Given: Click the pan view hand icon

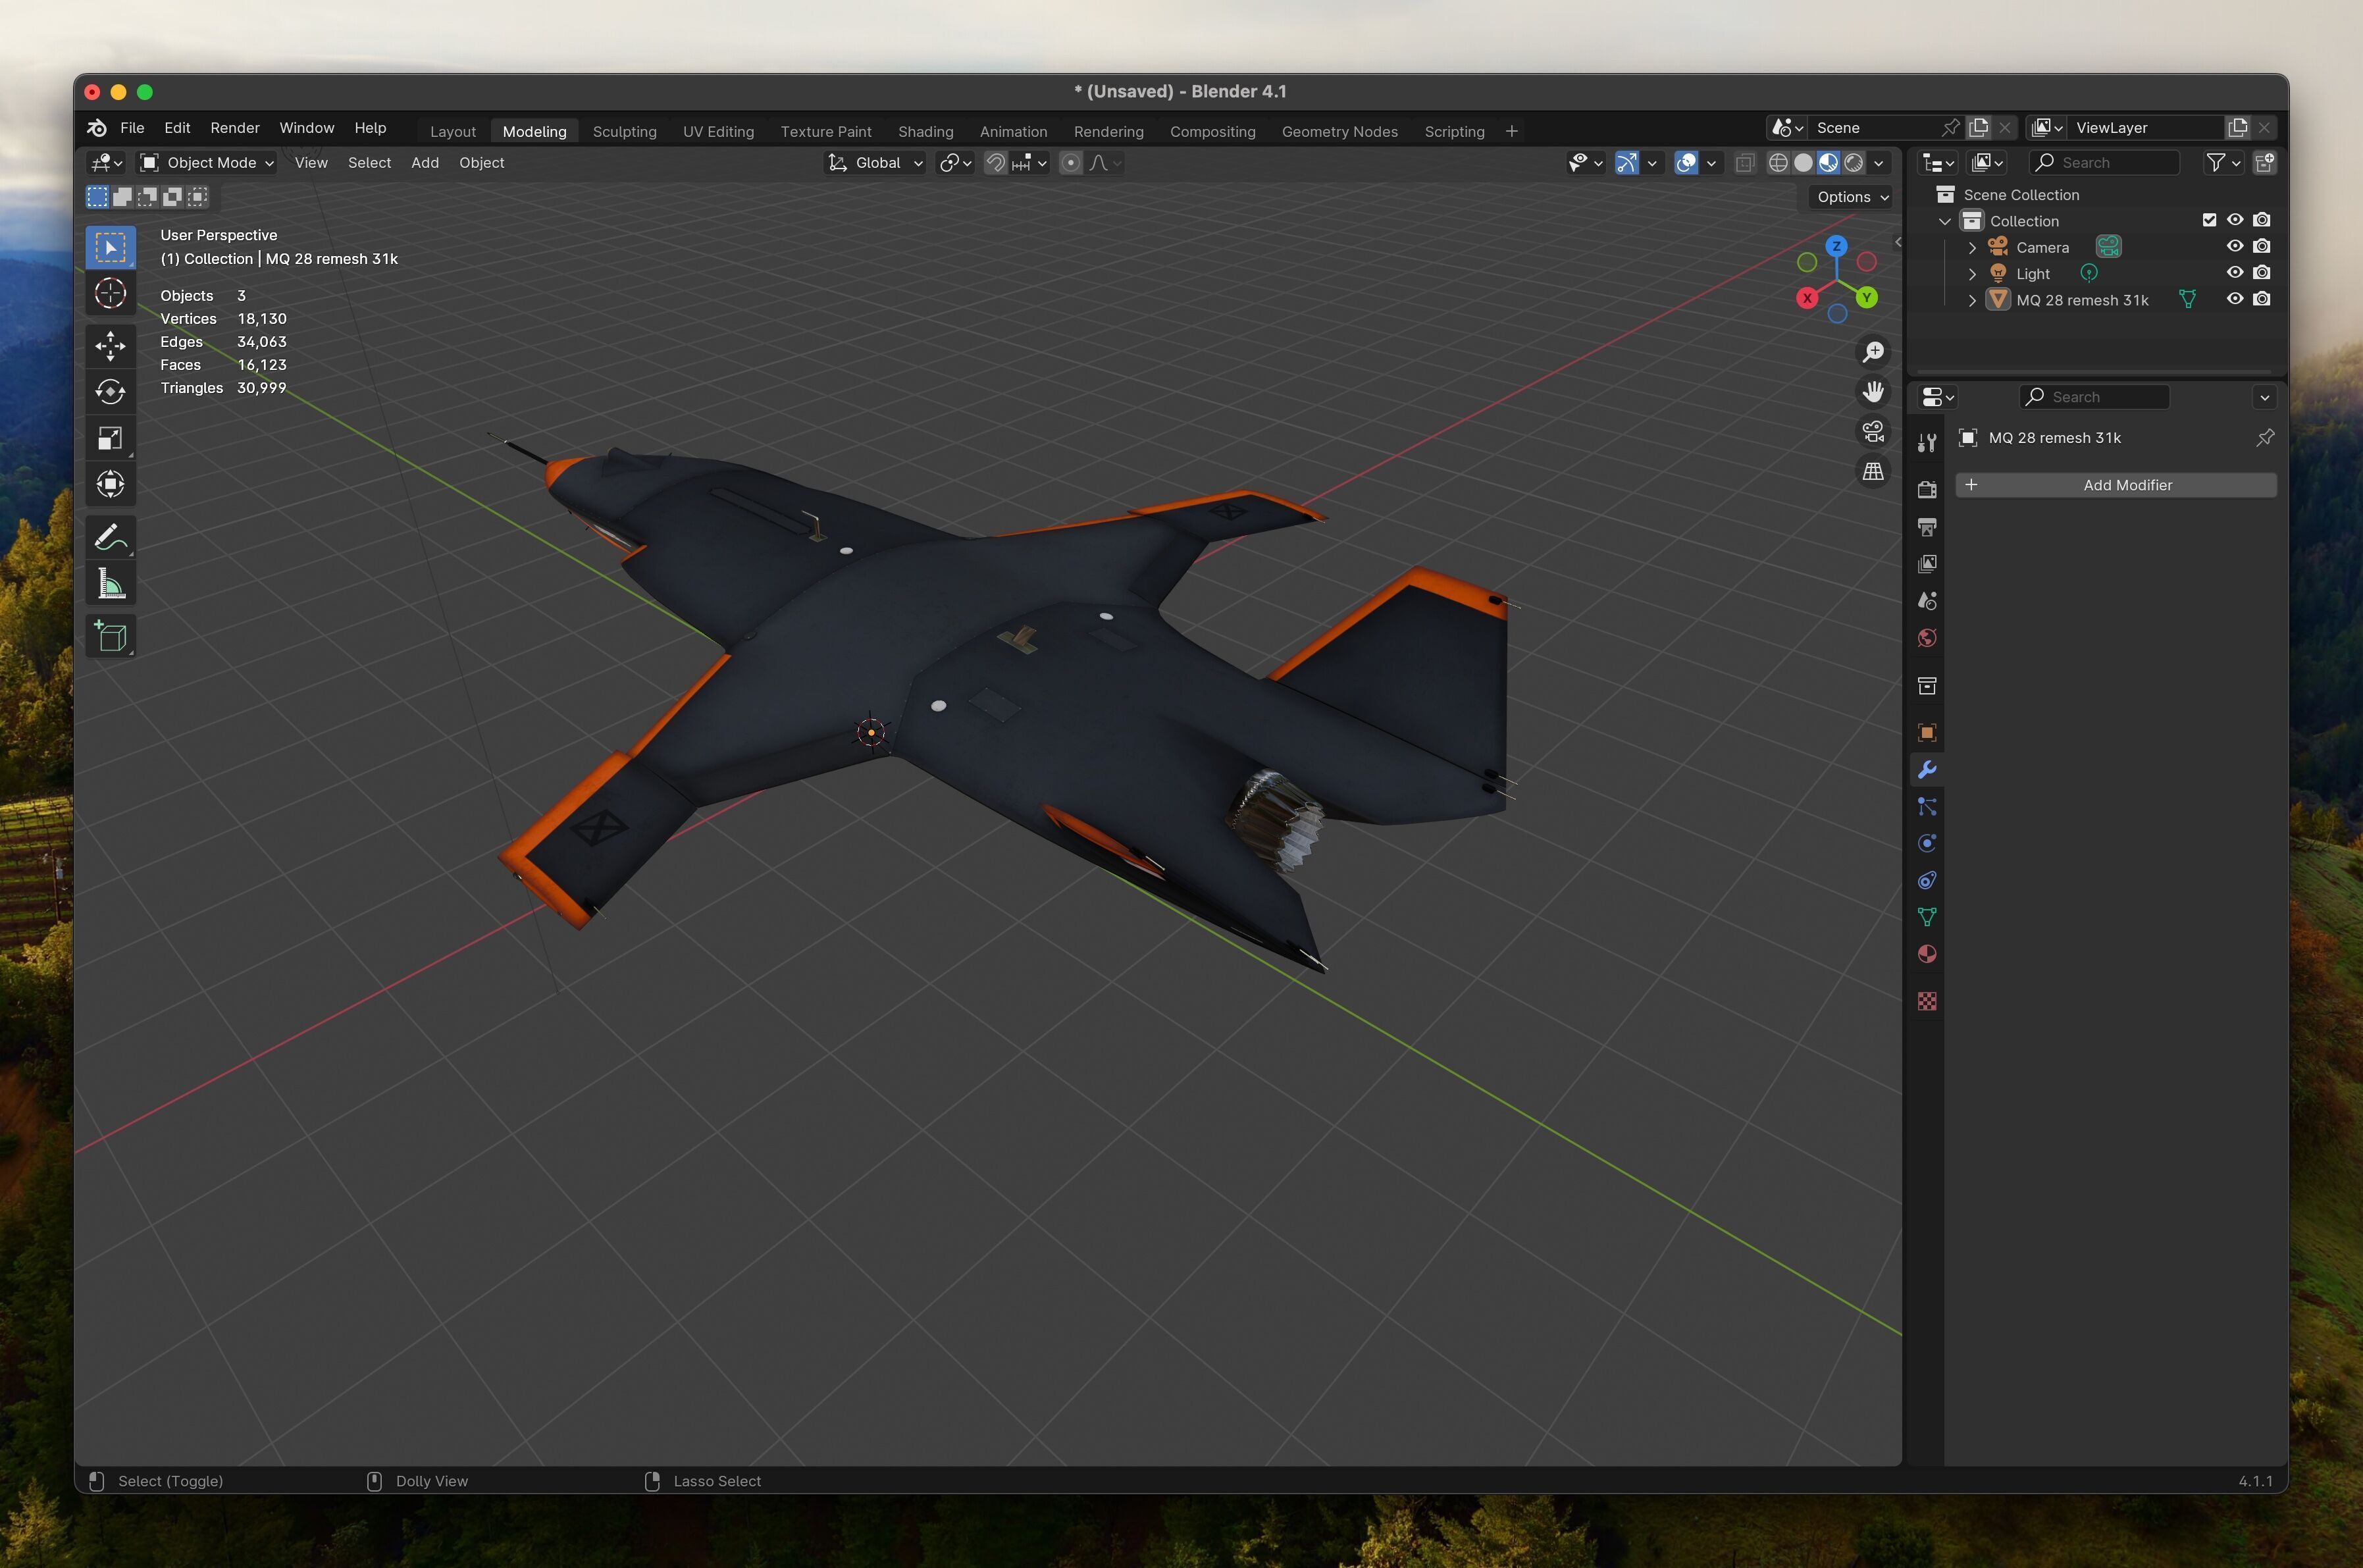Looking at the screenshot, I should [x=1873, y=391].
